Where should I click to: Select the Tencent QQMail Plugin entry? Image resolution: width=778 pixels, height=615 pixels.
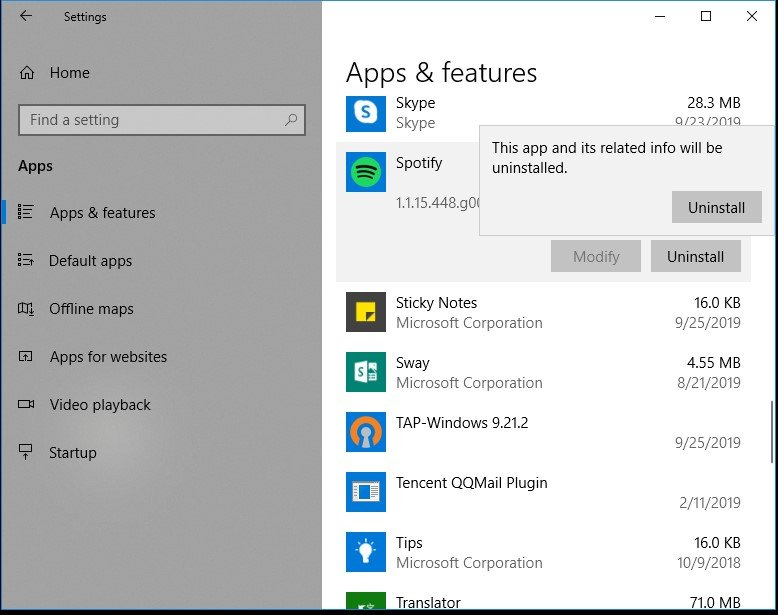[x=471, y=483]
